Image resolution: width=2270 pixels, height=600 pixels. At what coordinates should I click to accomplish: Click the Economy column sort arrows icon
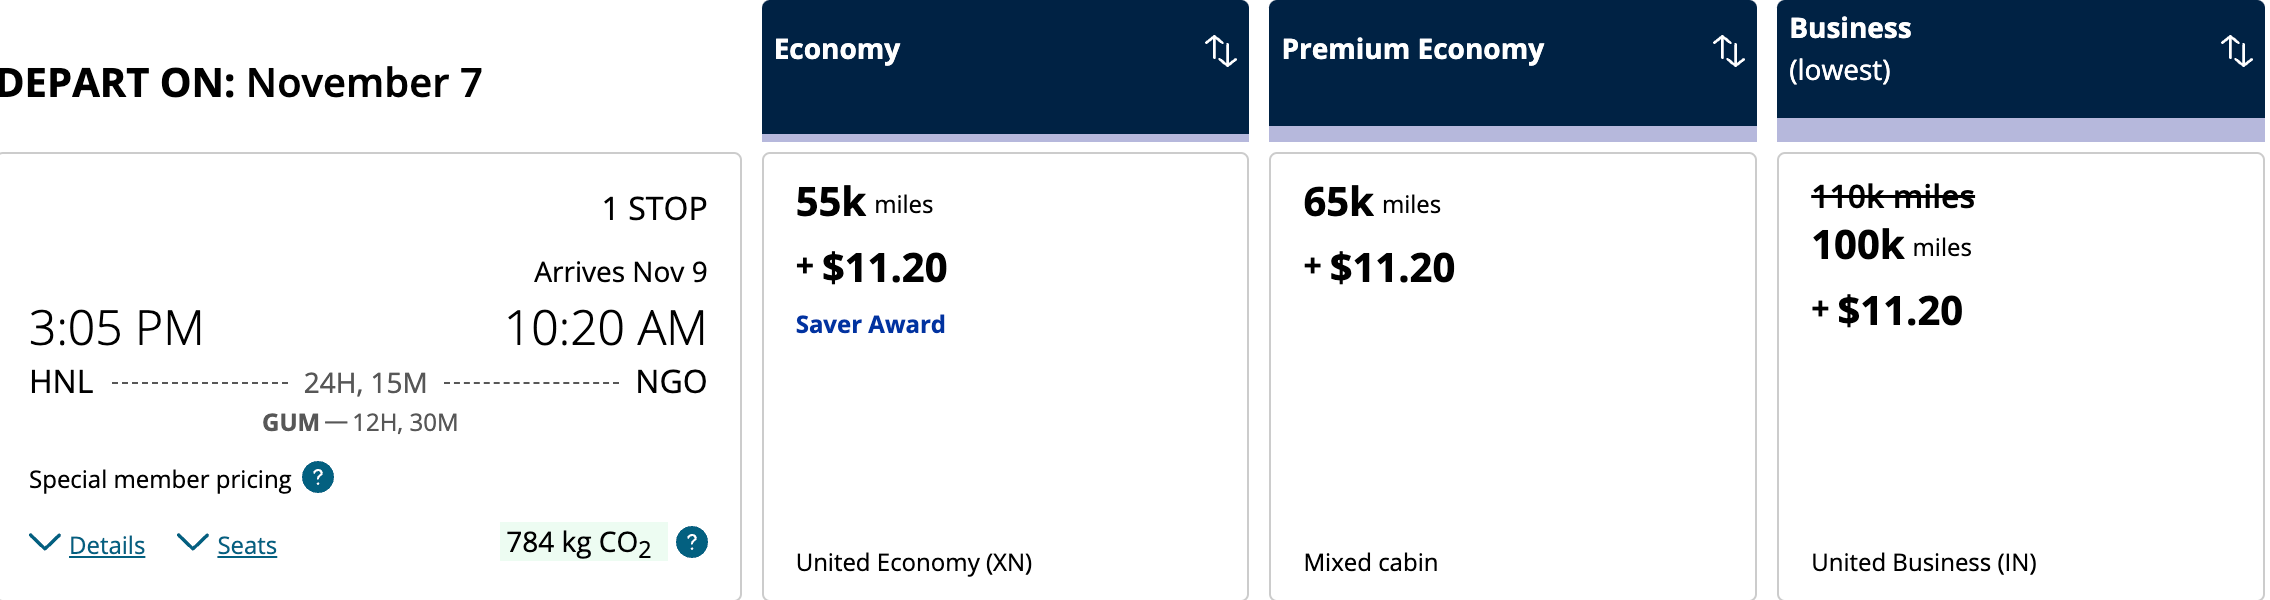point(1220,50)
